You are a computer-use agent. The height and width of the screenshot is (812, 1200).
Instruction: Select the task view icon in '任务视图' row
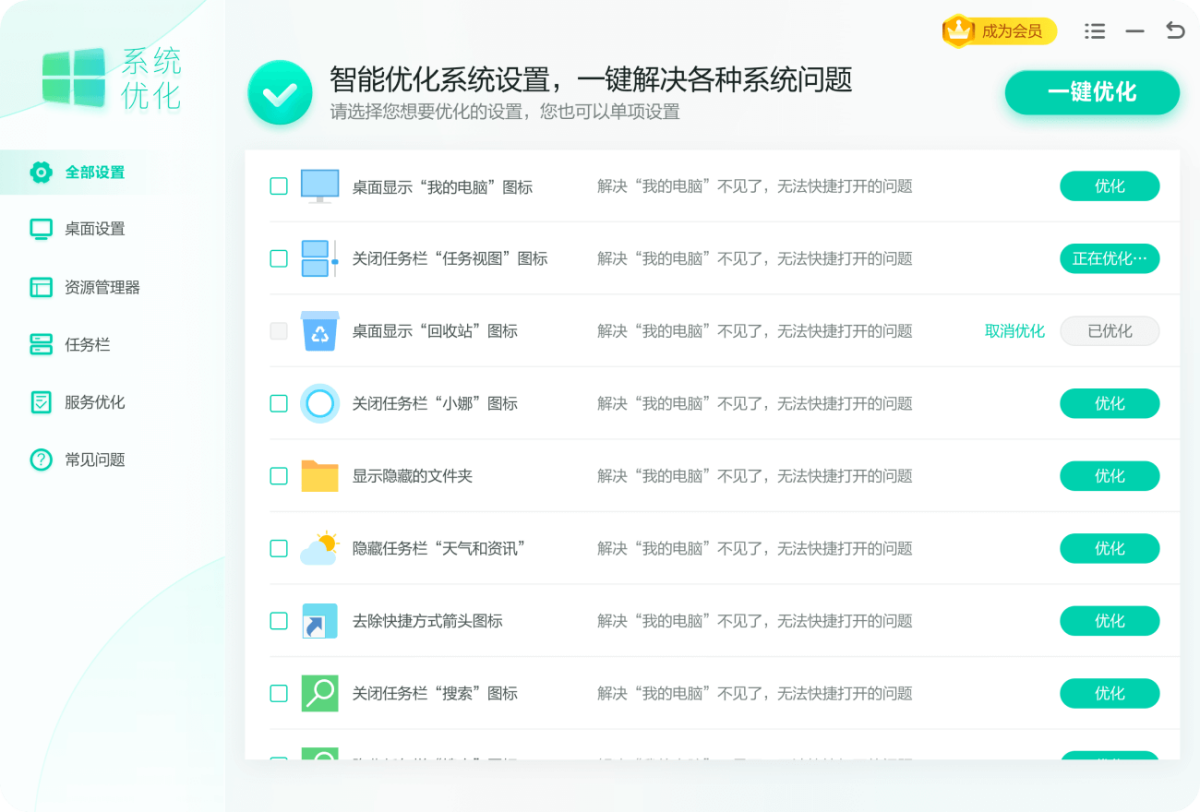pos(320,258)
